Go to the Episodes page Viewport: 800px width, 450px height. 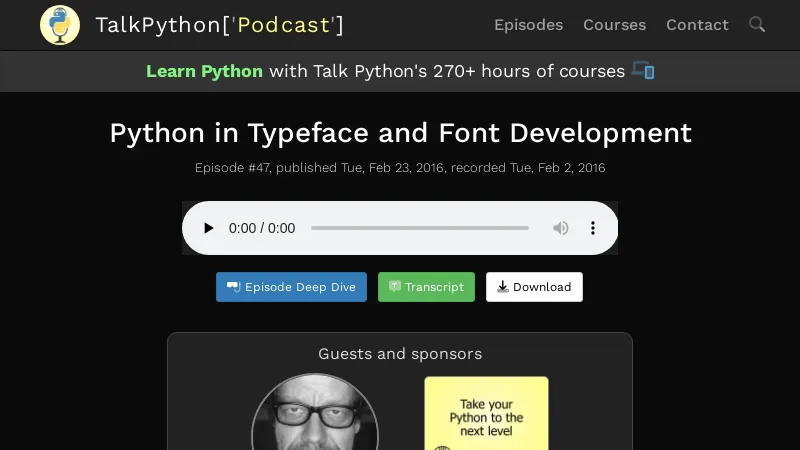pos(528,25)
